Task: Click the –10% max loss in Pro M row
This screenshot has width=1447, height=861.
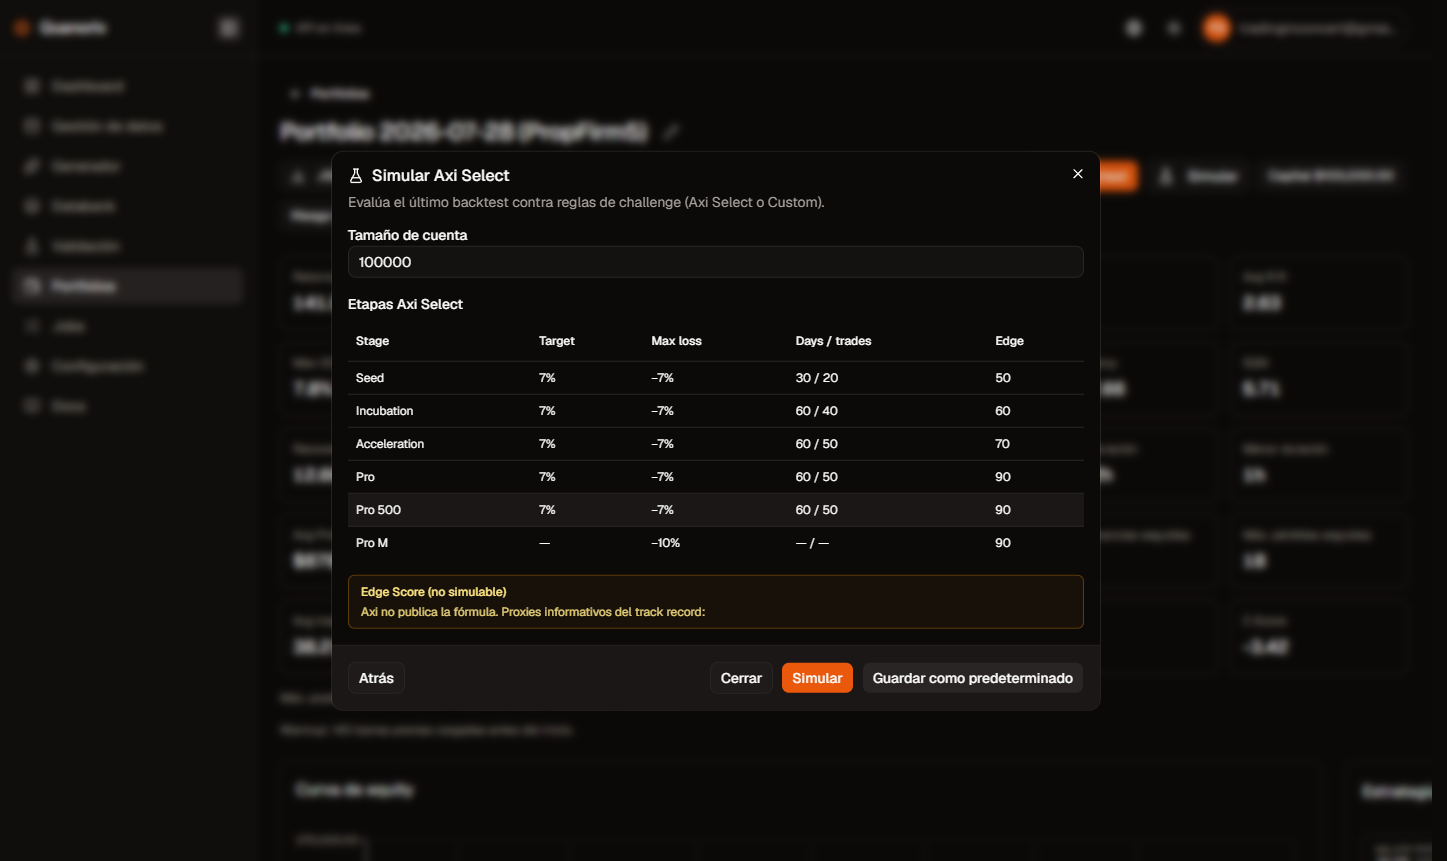Action: pyautogui.click(x=665, y=543)
